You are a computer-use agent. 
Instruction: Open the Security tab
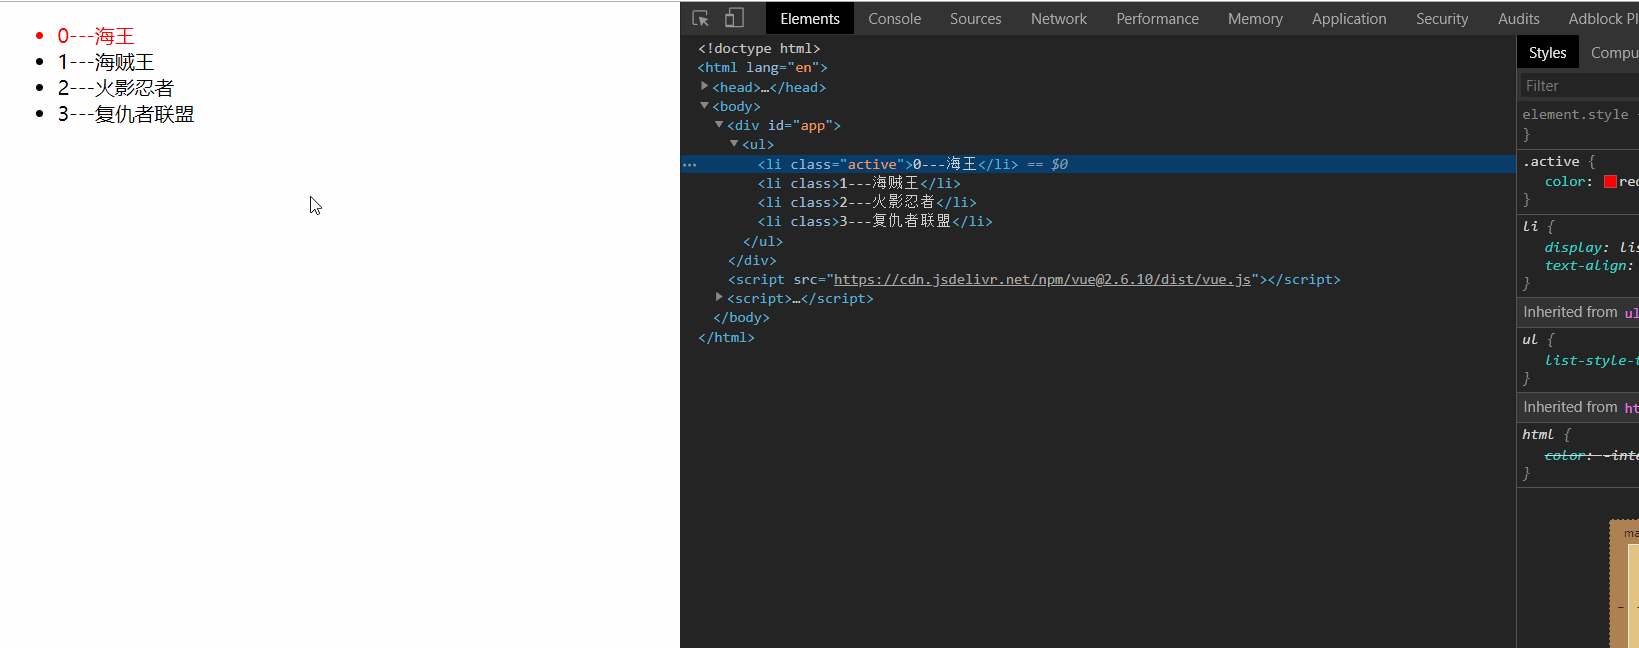pyautogui.click(x=1442, y=18)
